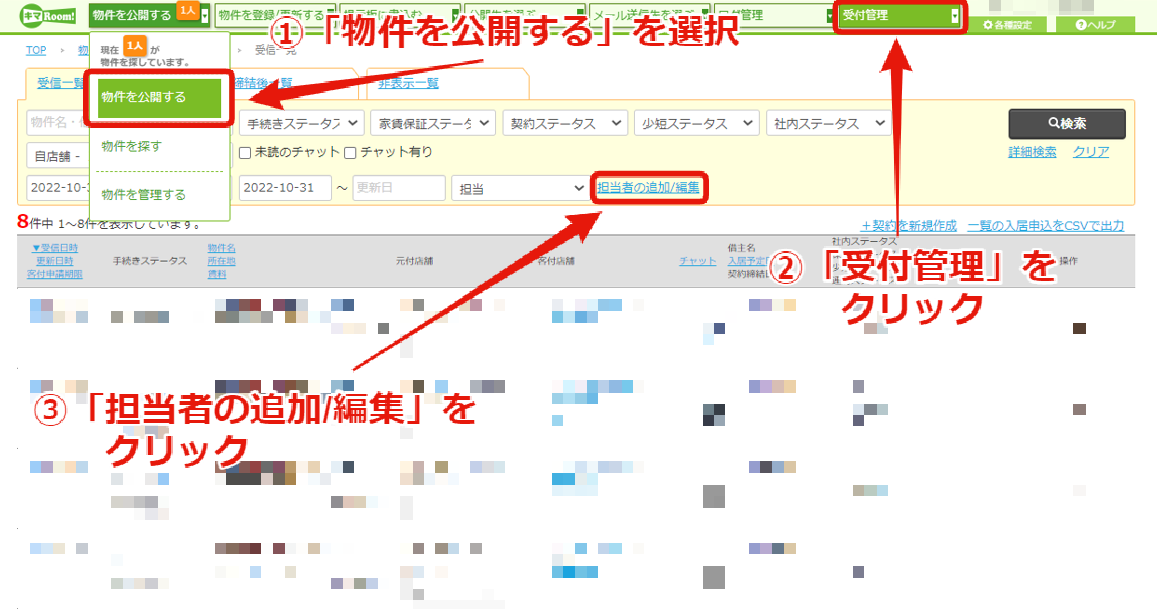This screenshot has width=1157, height=609.
Task: Click 担当者の追加/編集 link
Action: (648, 187)
